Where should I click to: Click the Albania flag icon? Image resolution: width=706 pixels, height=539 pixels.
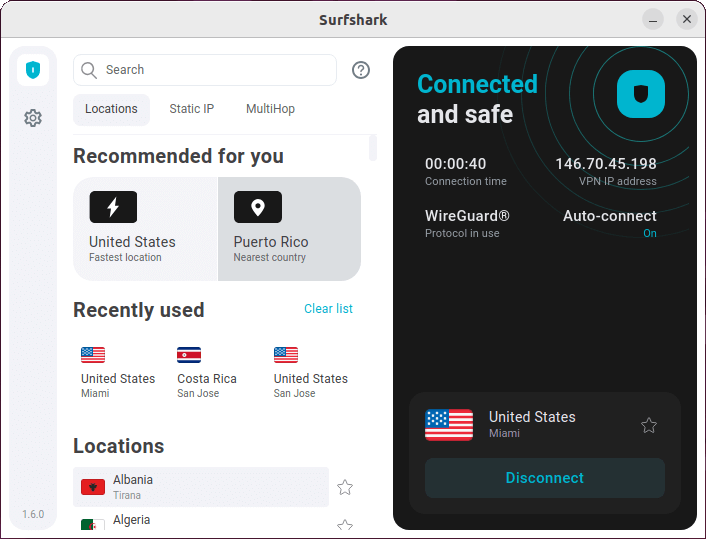point(93,487)
